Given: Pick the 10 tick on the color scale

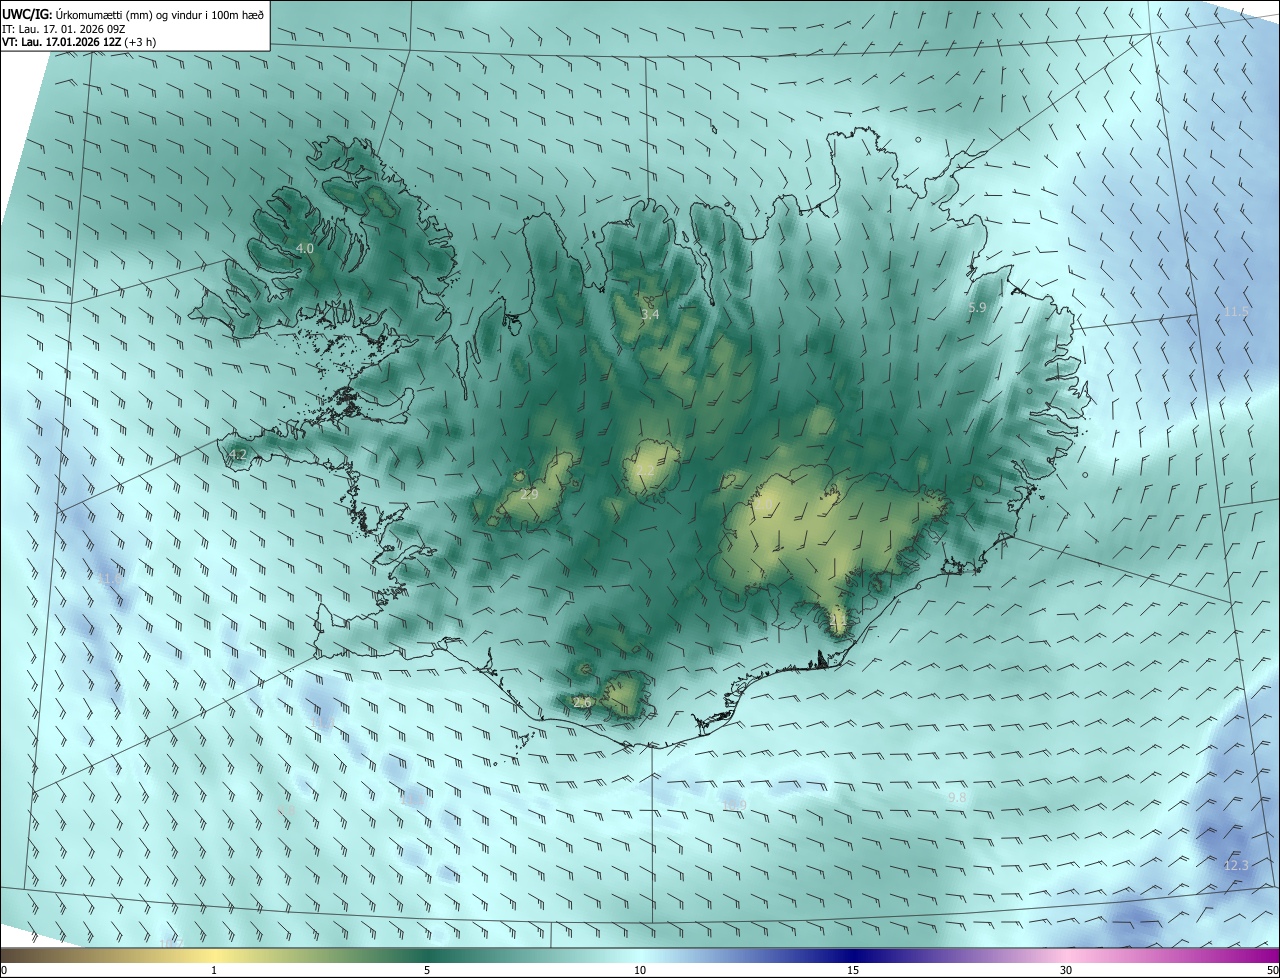Looking at the screenshot, I should pos(640,970).
